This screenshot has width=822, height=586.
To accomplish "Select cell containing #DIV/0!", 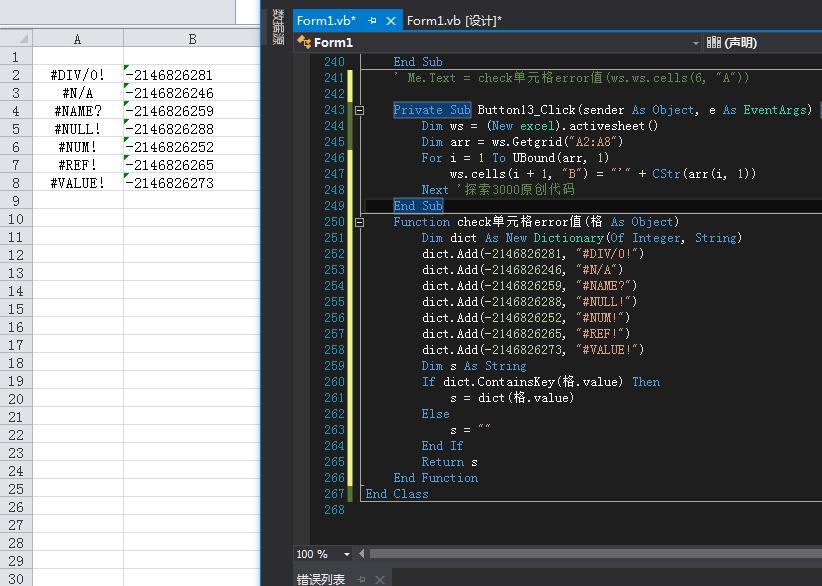I will click(78, 75).
